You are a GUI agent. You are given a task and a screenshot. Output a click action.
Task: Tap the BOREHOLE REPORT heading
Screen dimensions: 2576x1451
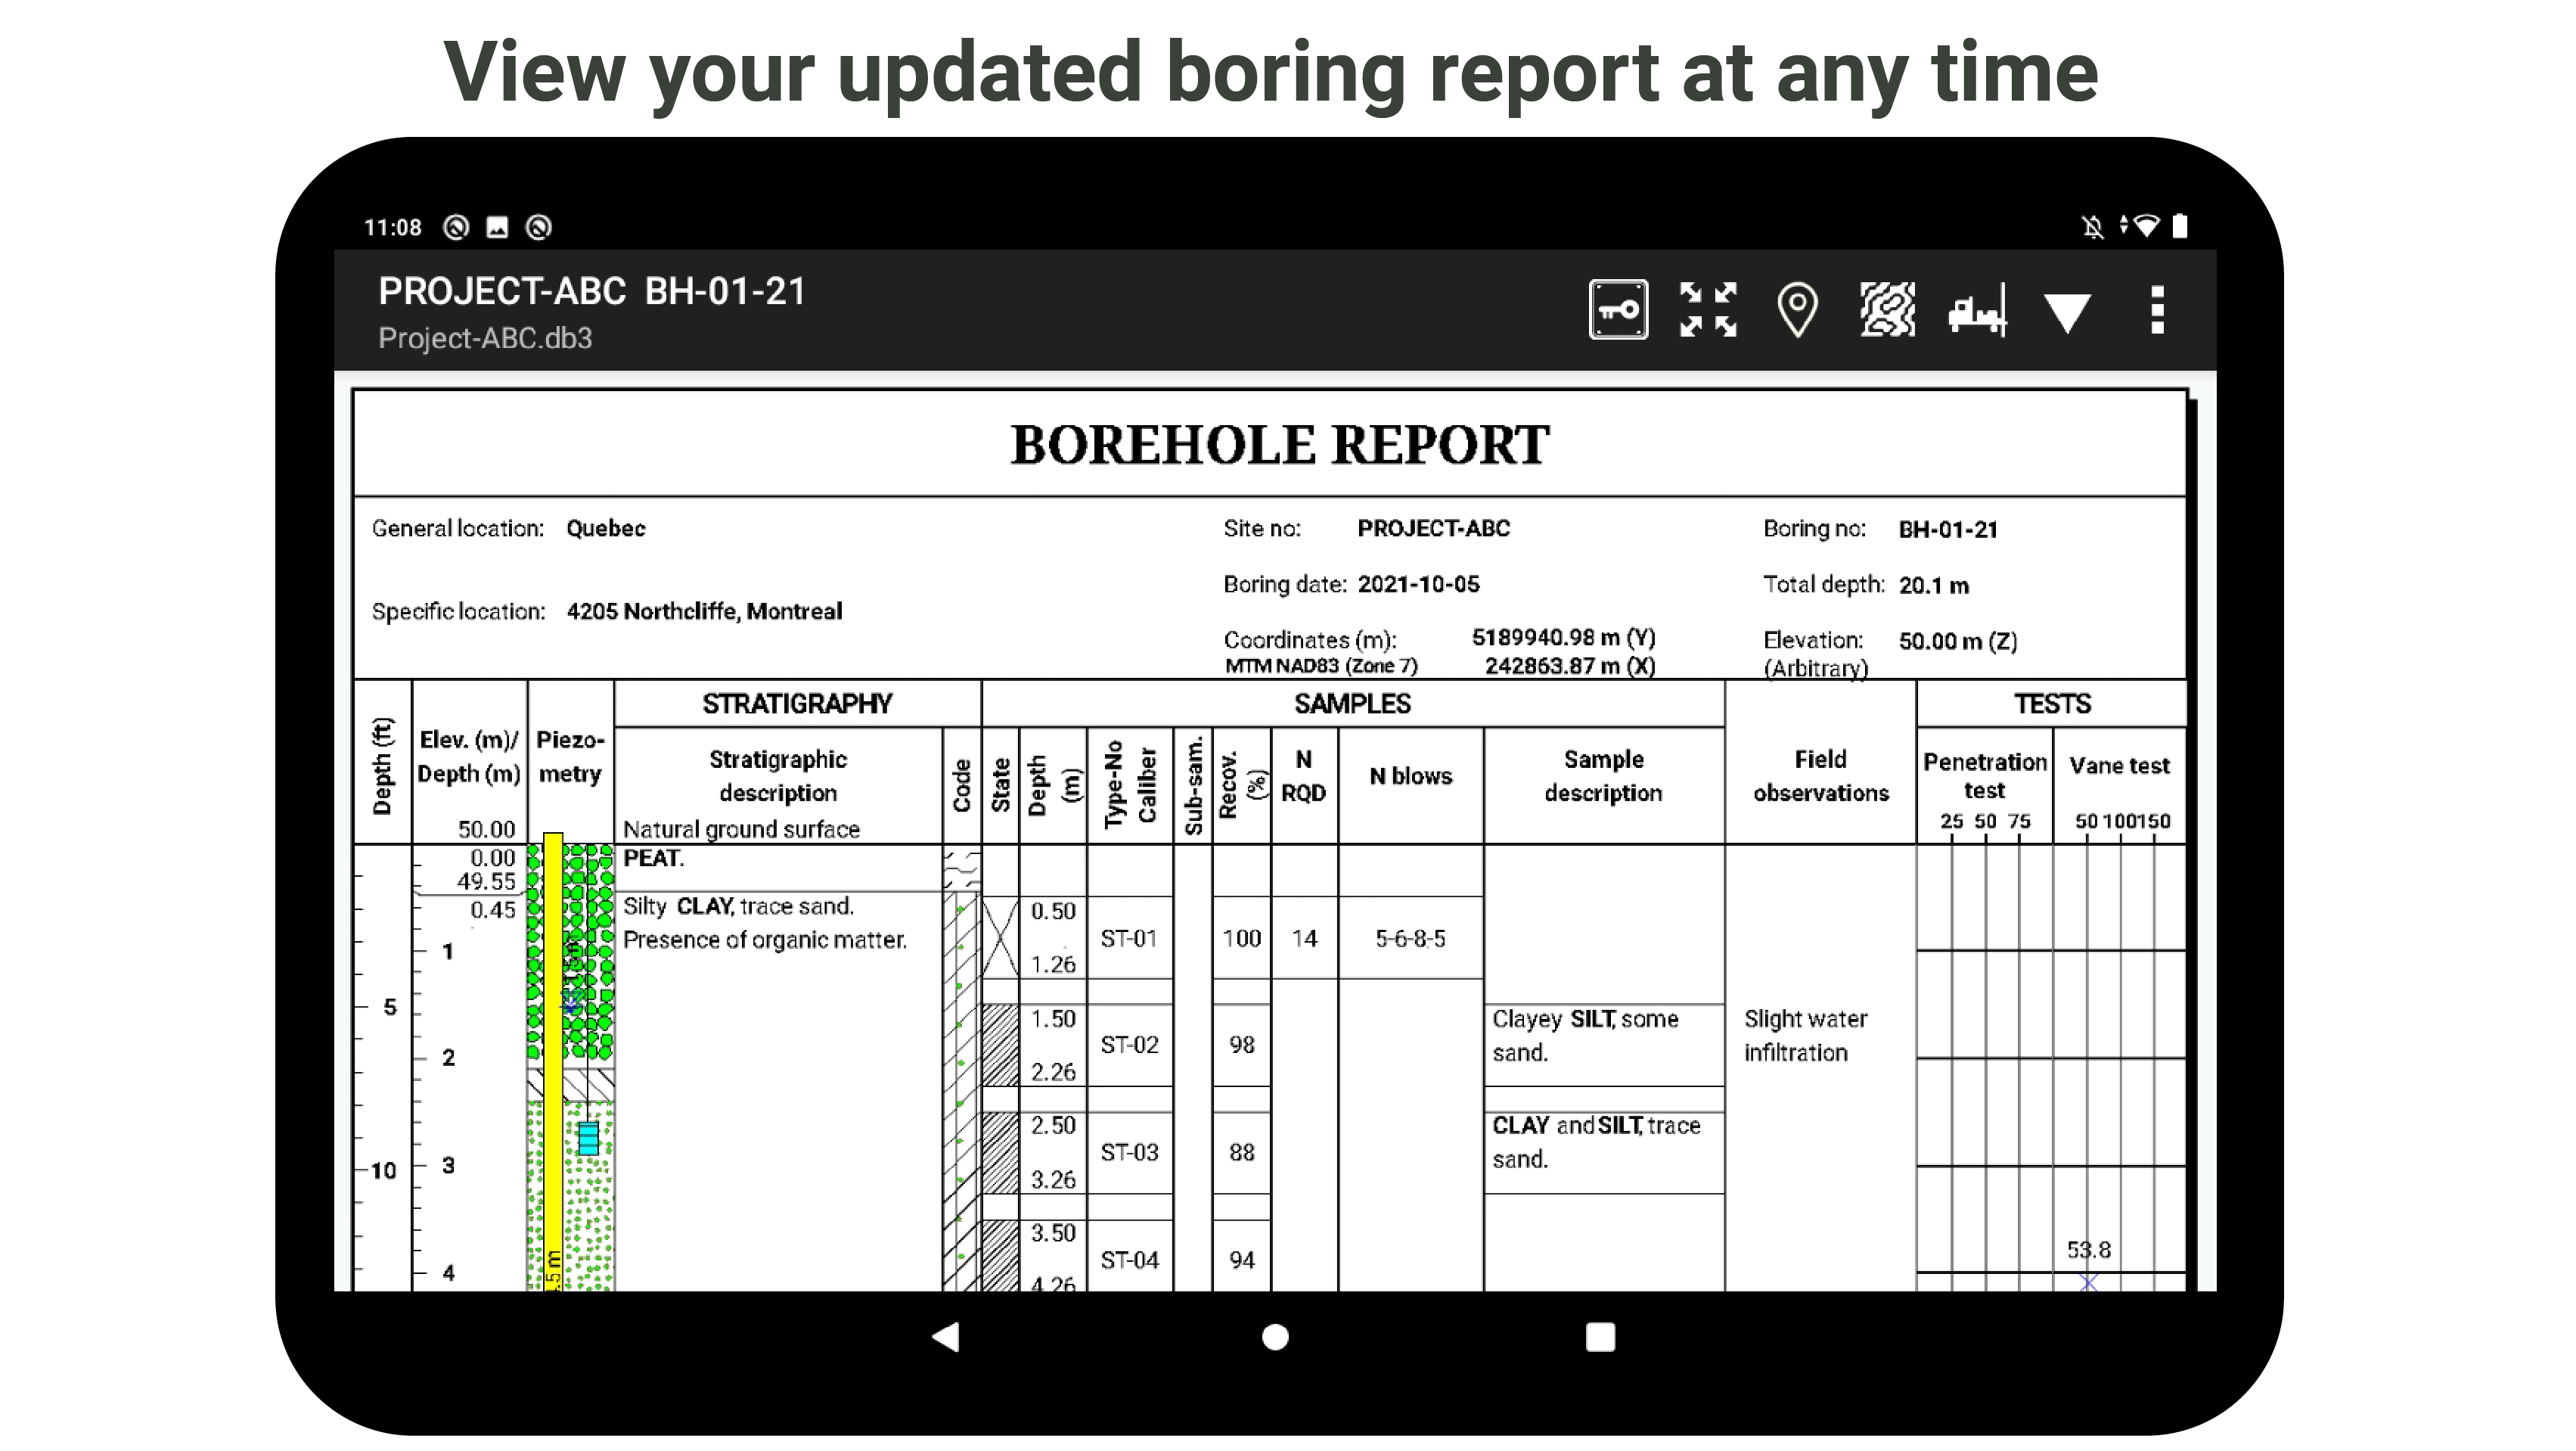click(x=1279, y=445)
